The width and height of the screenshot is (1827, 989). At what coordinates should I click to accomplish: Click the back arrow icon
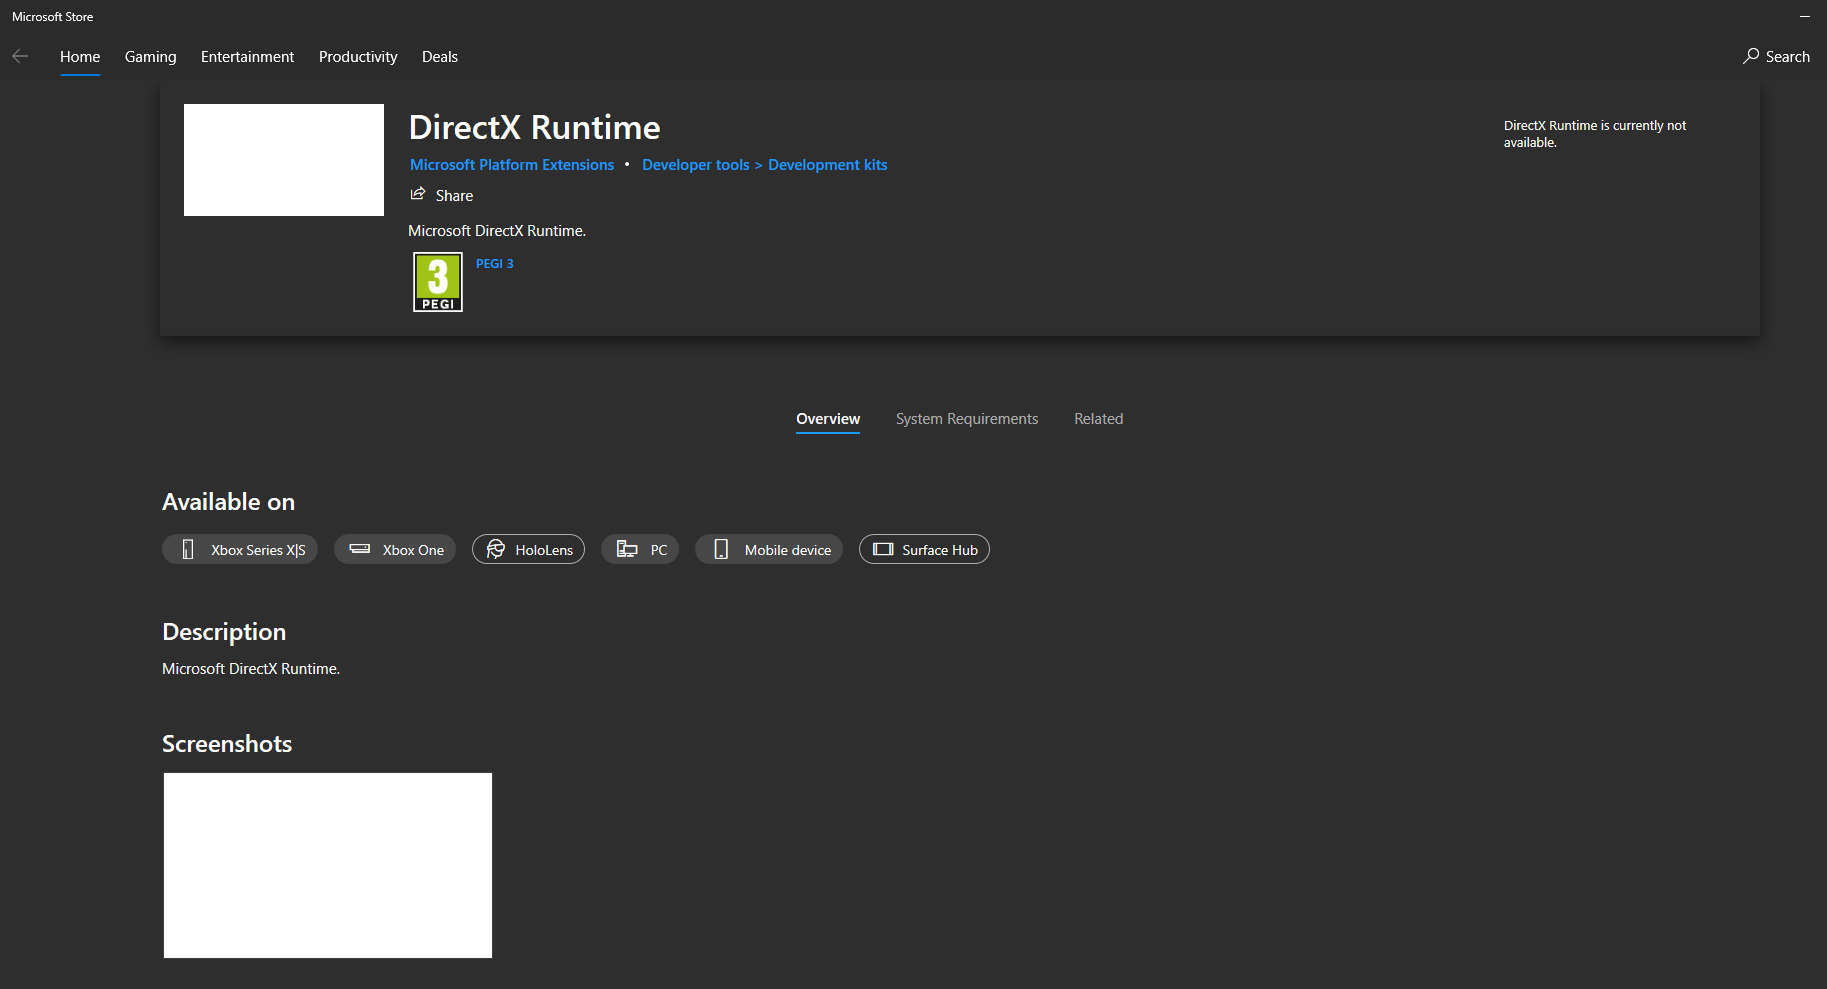pyautogui.click(x=20, y=56)
